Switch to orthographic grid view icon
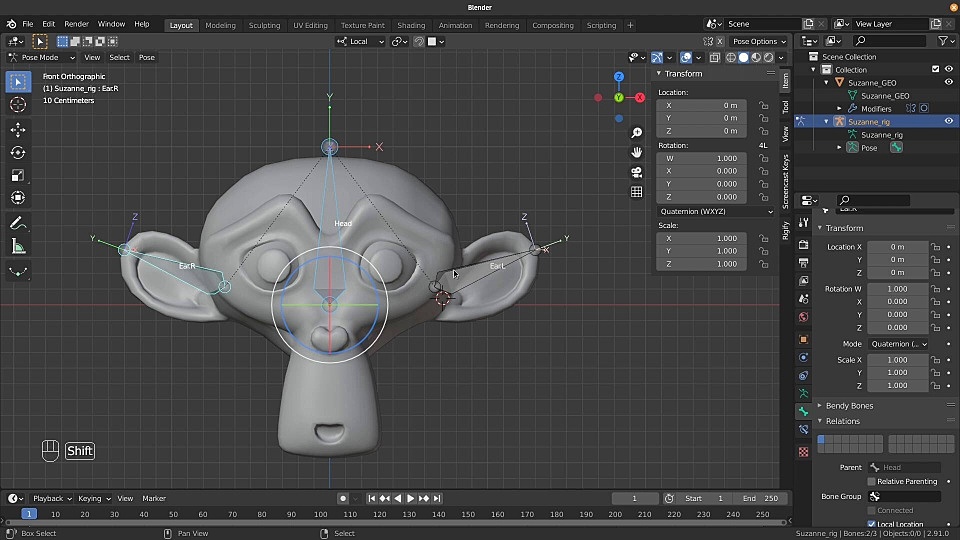 pos(636,192)
